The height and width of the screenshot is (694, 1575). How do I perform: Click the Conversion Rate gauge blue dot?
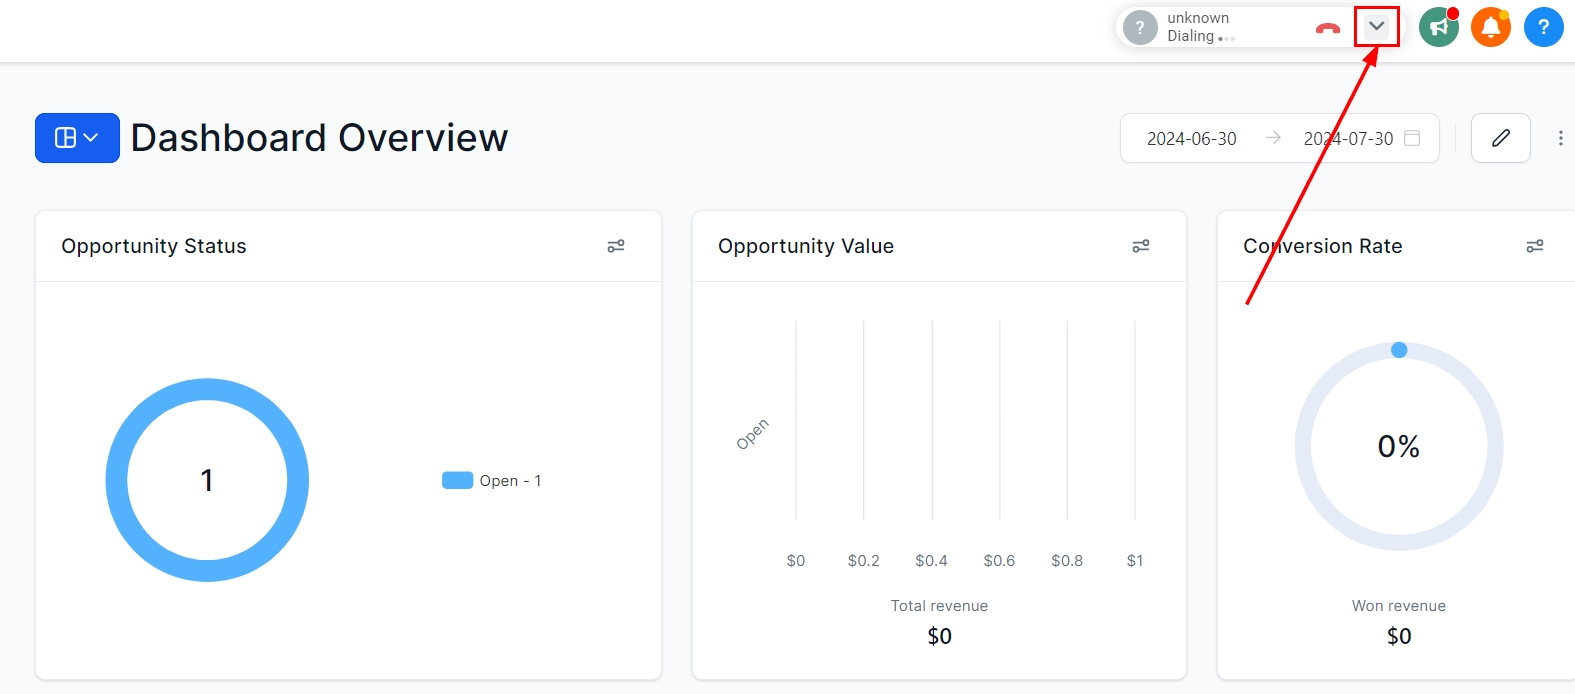(x=1399, y=350)
